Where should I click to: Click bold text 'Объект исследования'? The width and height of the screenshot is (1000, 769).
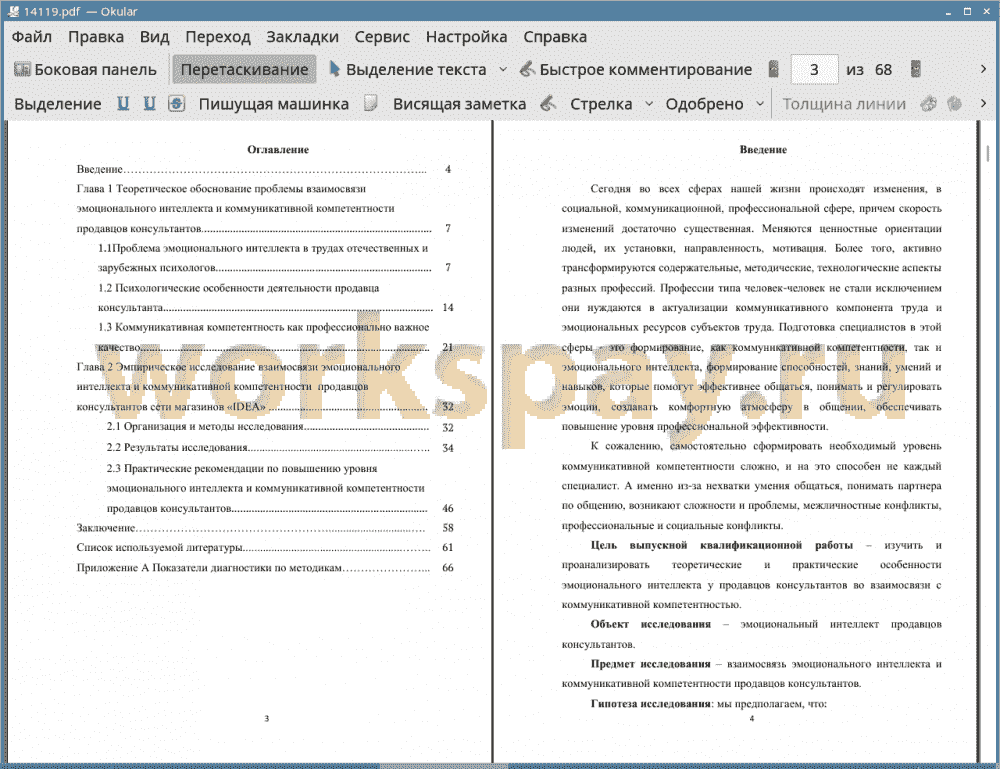[x=651, y=624]
